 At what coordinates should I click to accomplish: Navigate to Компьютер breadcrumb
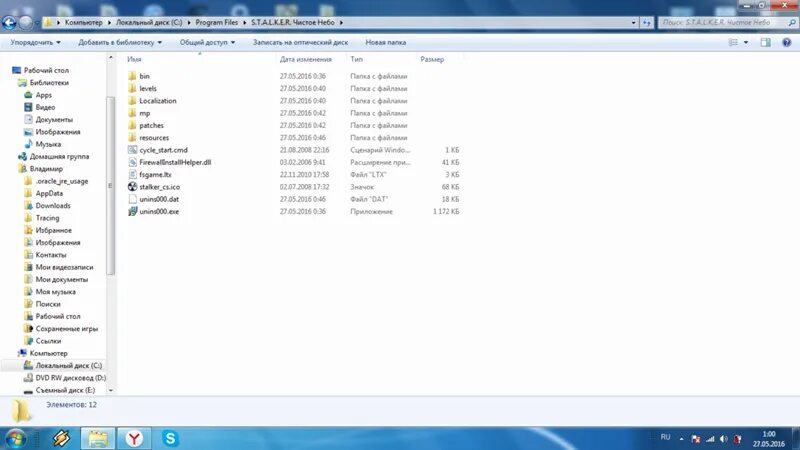tap(83, 22)
